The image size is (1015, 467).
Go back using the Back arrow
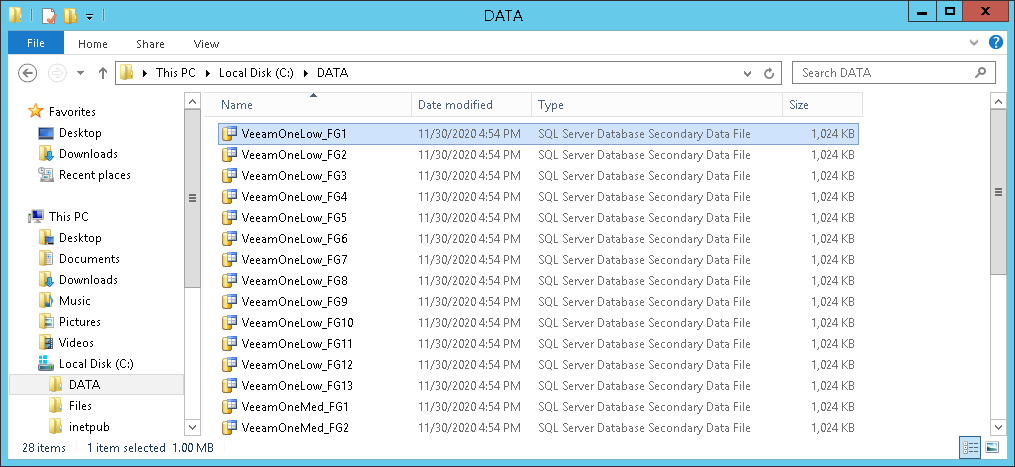[28, 73]
